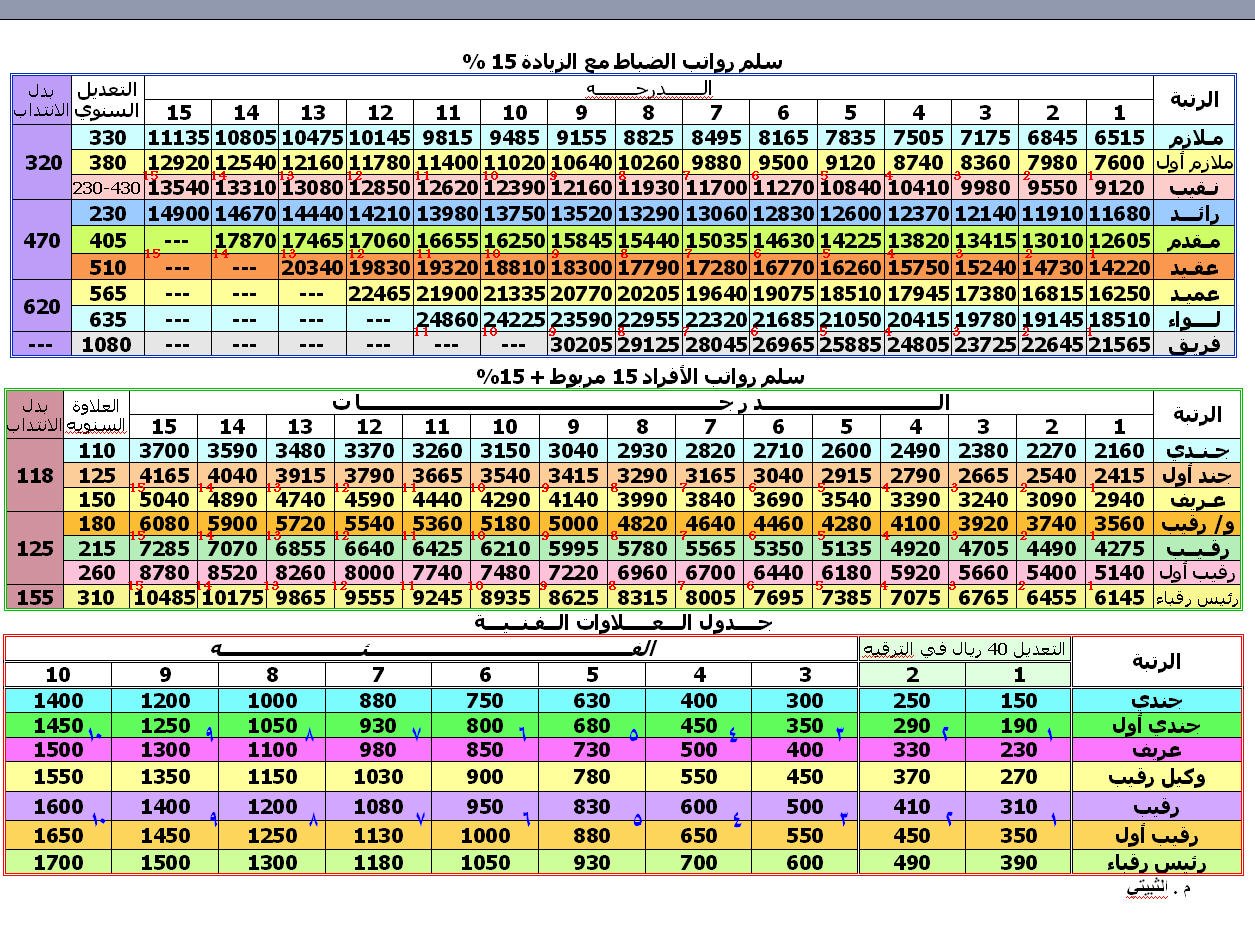Select the cell showing 12920
1255x939 pixels.
pos(178,163)
